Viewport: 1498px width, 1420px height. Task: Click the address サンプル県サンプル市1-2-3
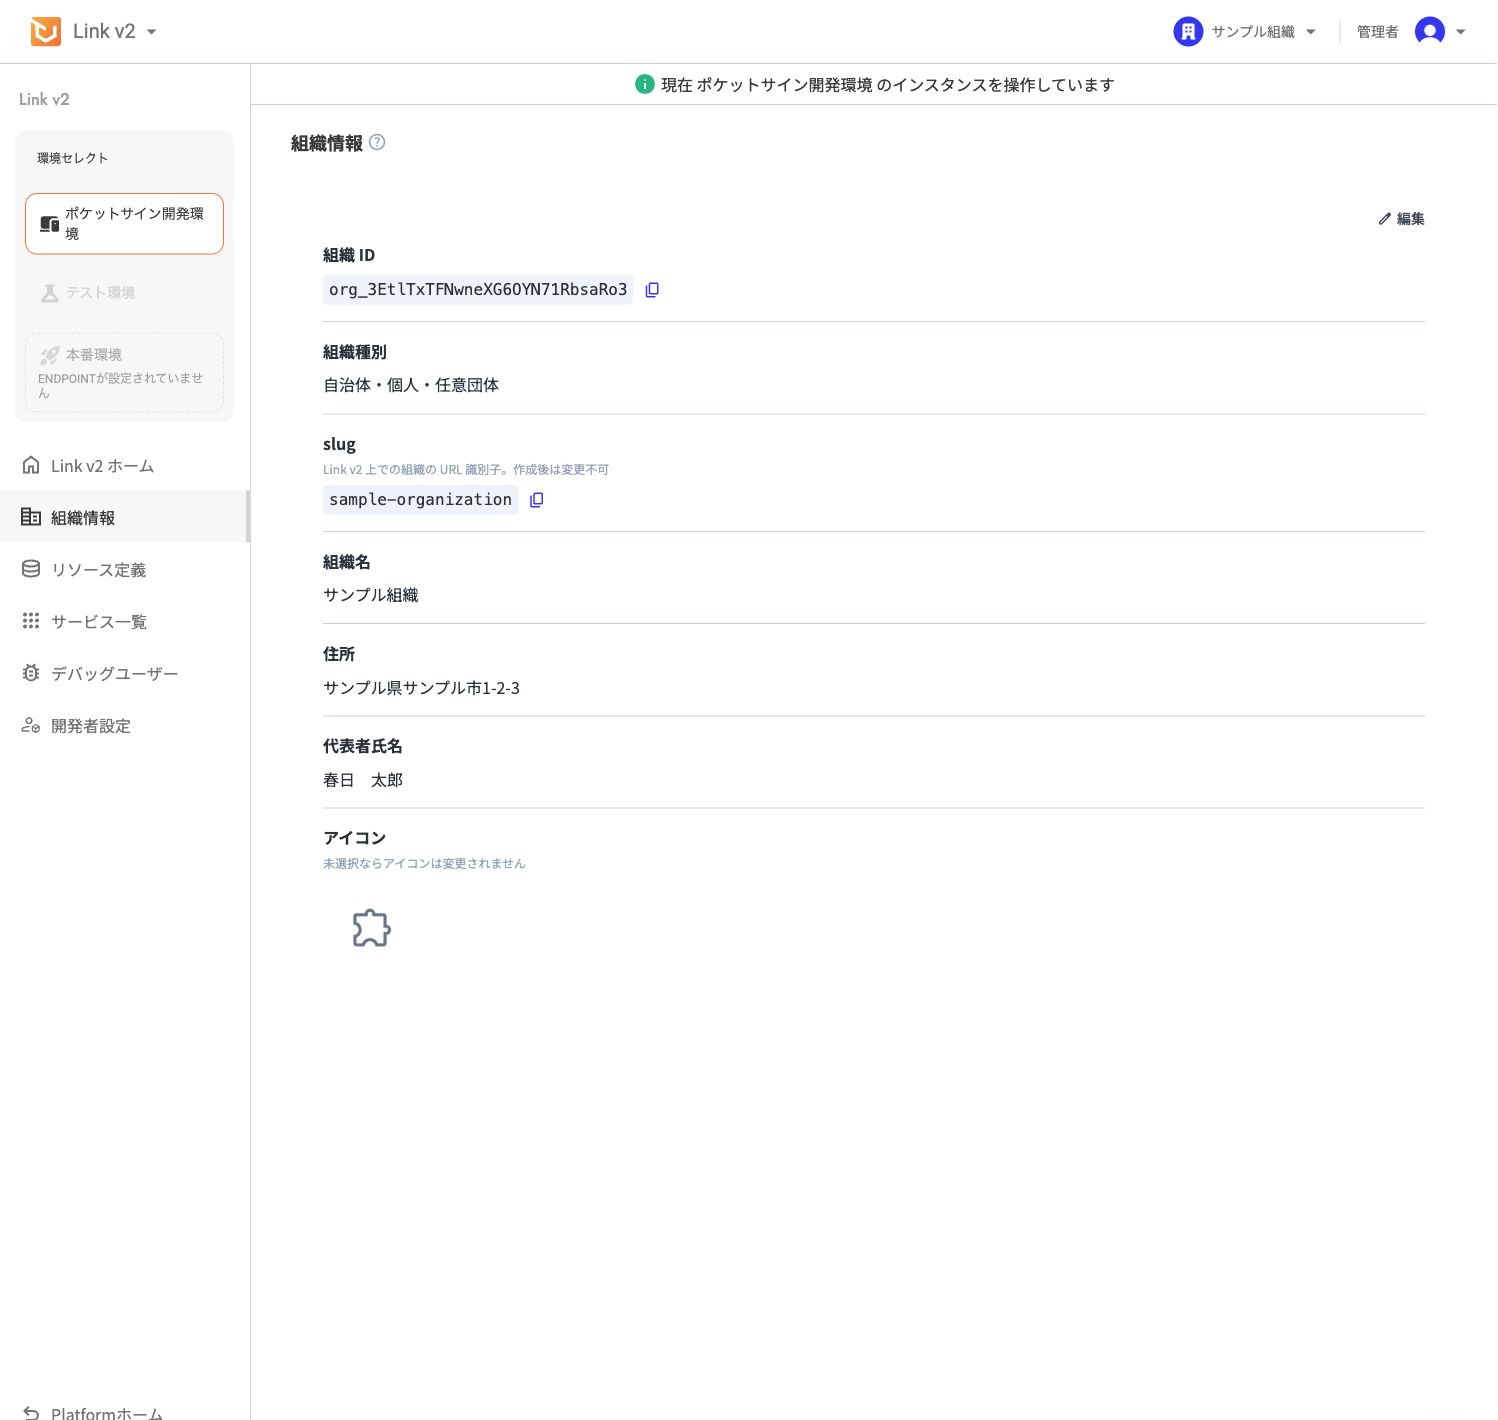[x=421, y=688]
